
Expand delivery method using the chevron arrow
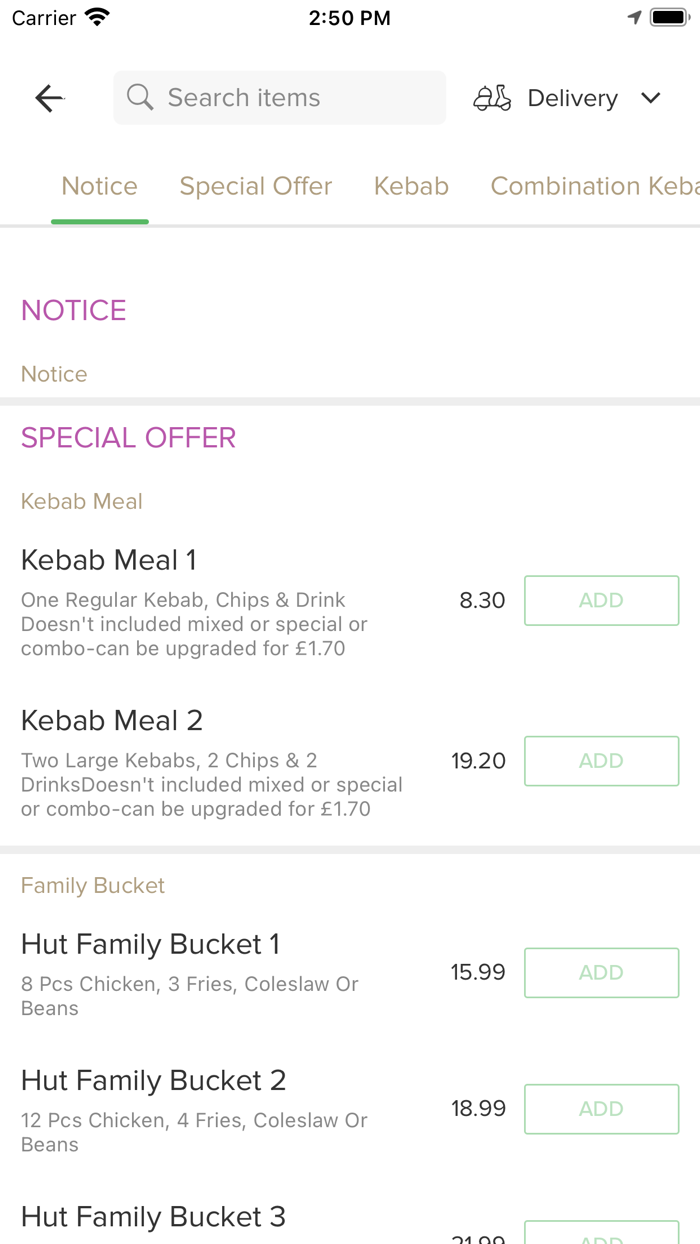click(x=650, y=98)
